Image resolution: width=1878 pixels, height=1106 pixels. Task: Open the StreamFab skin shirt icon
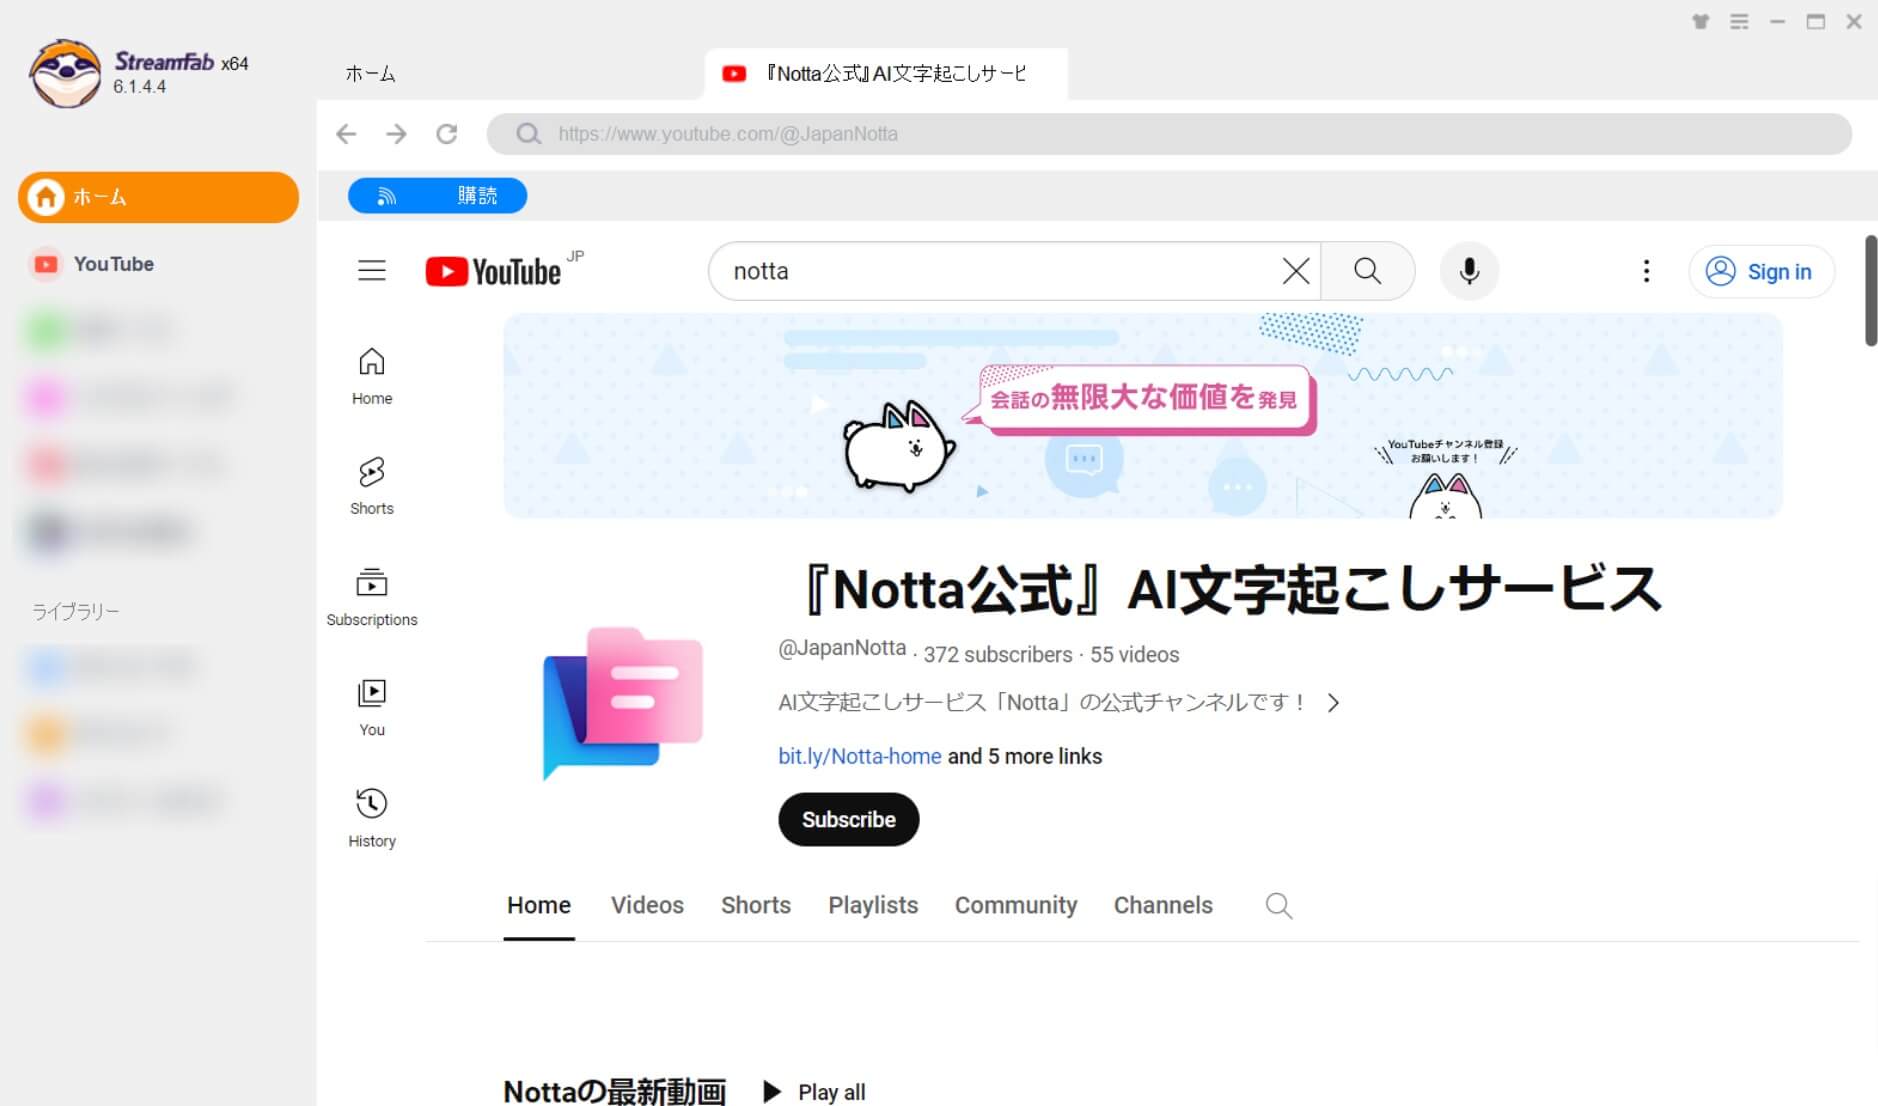(x=1701, y=22)
